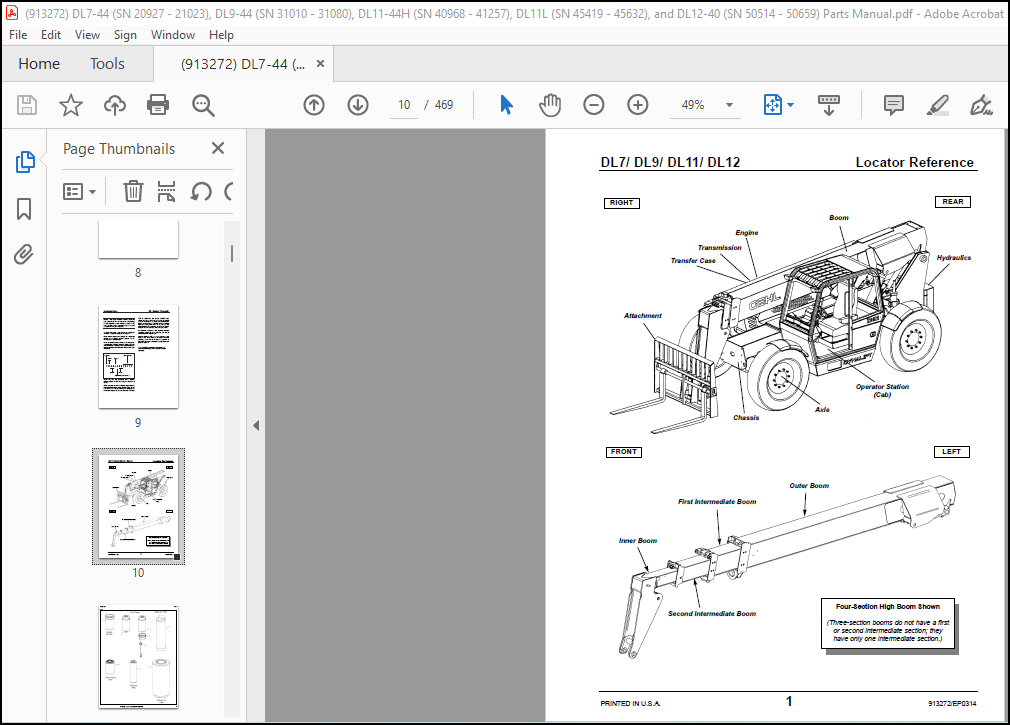1010x725 pixels.
Task: Click the 'Attachment' diagram label
Action: coord(642,315)
